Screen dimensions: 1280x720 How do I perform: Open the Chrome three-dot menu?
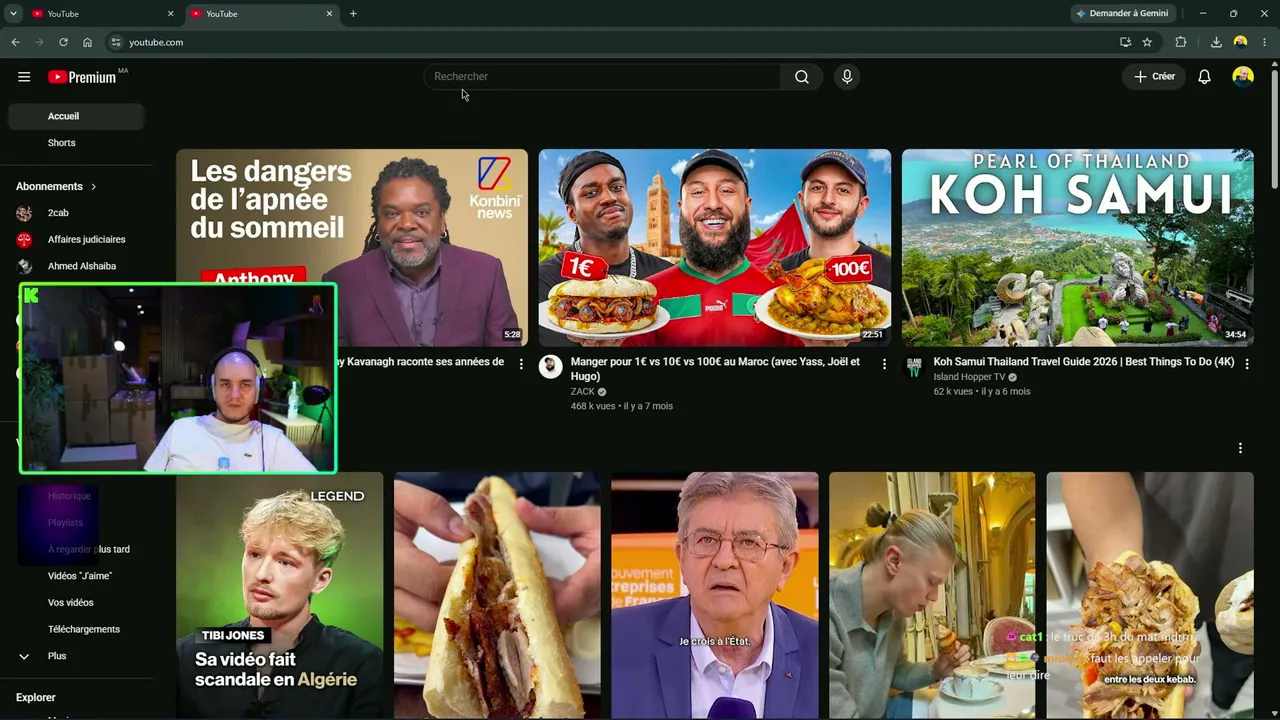1265,42
